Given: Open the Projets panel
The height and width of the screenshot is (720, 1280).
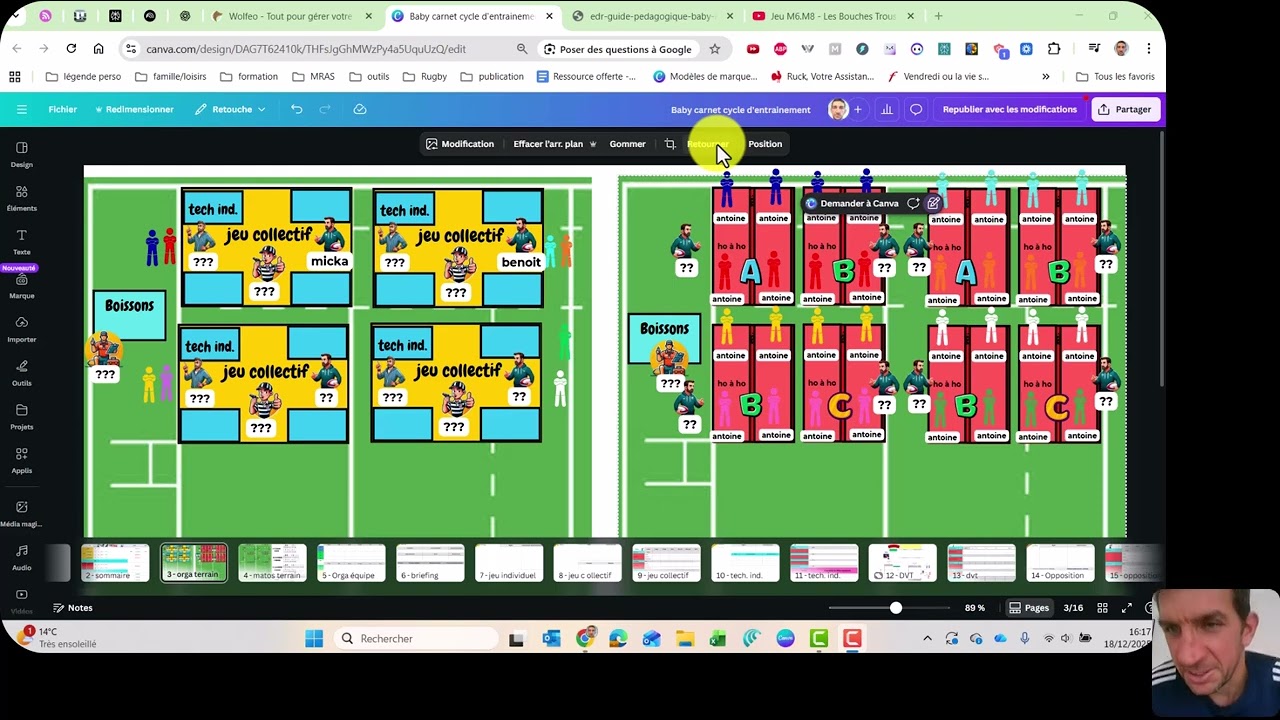Looking at the screenshot, I should [22, 417].
